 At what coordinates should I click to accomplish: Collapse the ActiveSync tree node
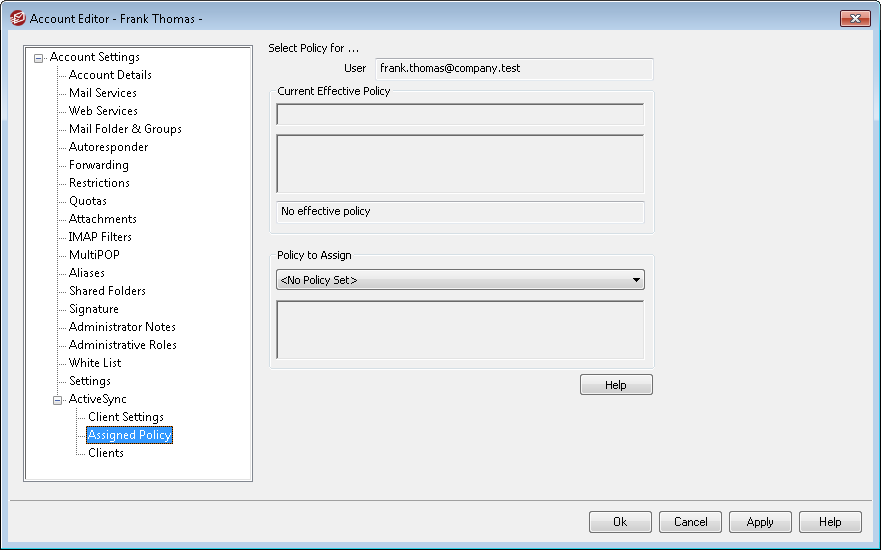point(58,400)
